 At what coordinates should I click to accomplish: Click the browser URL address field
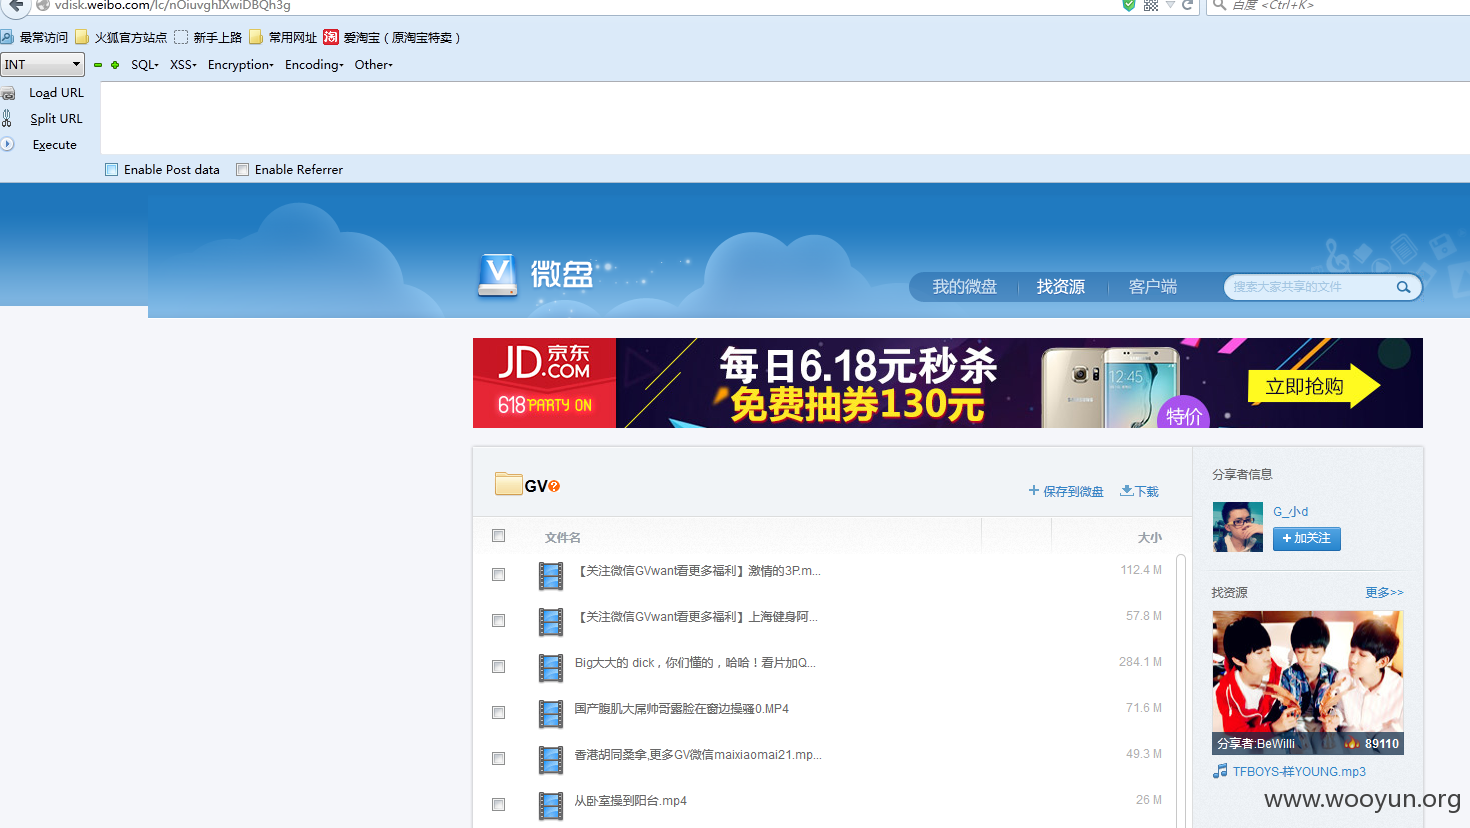[x=585, y=5]
